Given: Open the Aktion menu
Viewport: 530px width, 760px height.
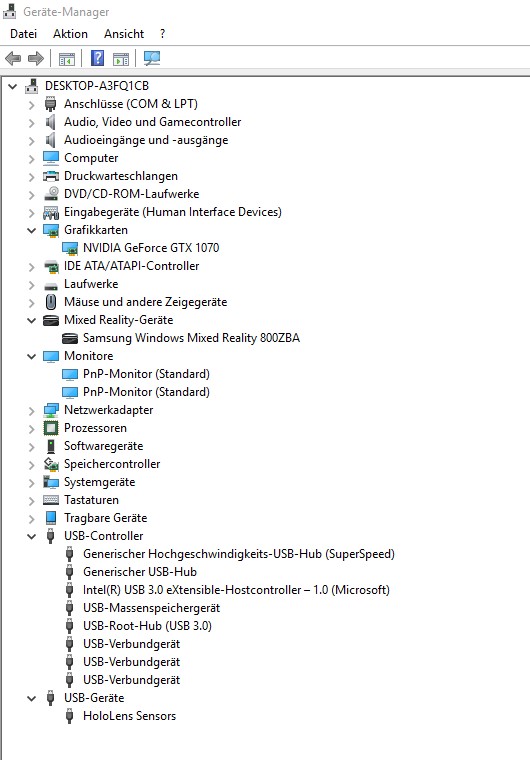Looking at the screenshot, I should click(70, 34).
